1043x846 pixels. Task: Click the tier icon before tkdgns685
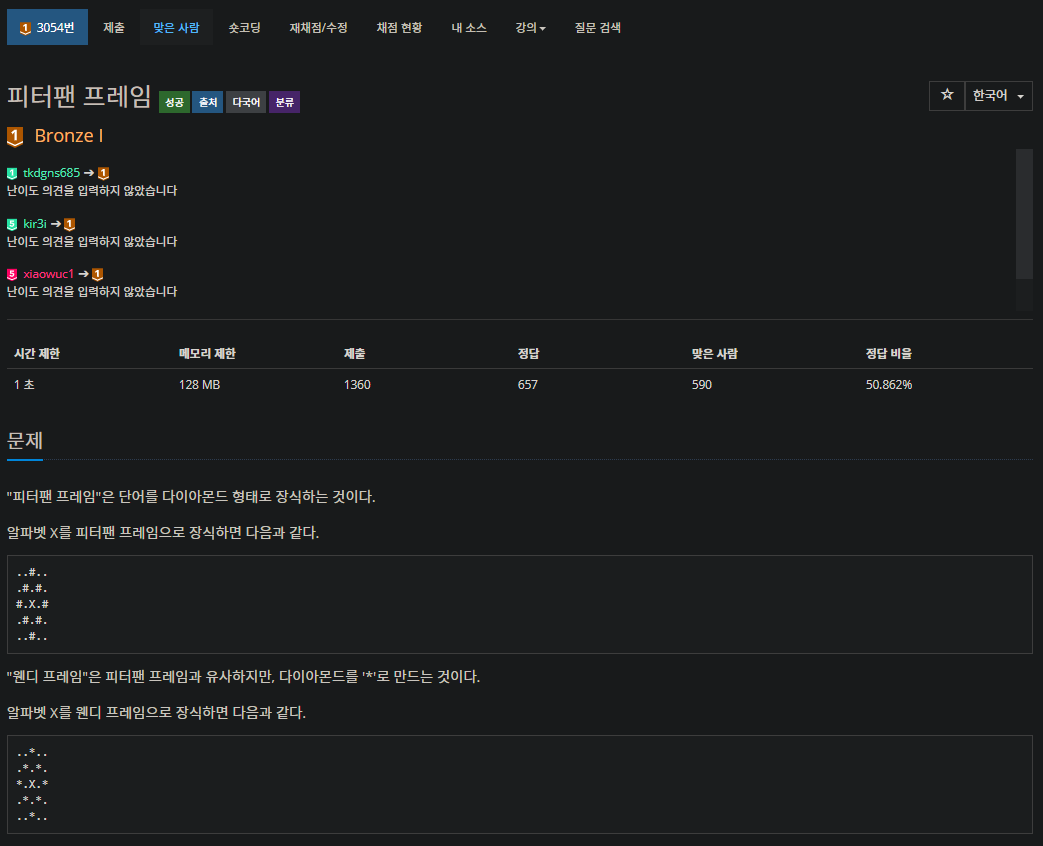click(12, 174)
